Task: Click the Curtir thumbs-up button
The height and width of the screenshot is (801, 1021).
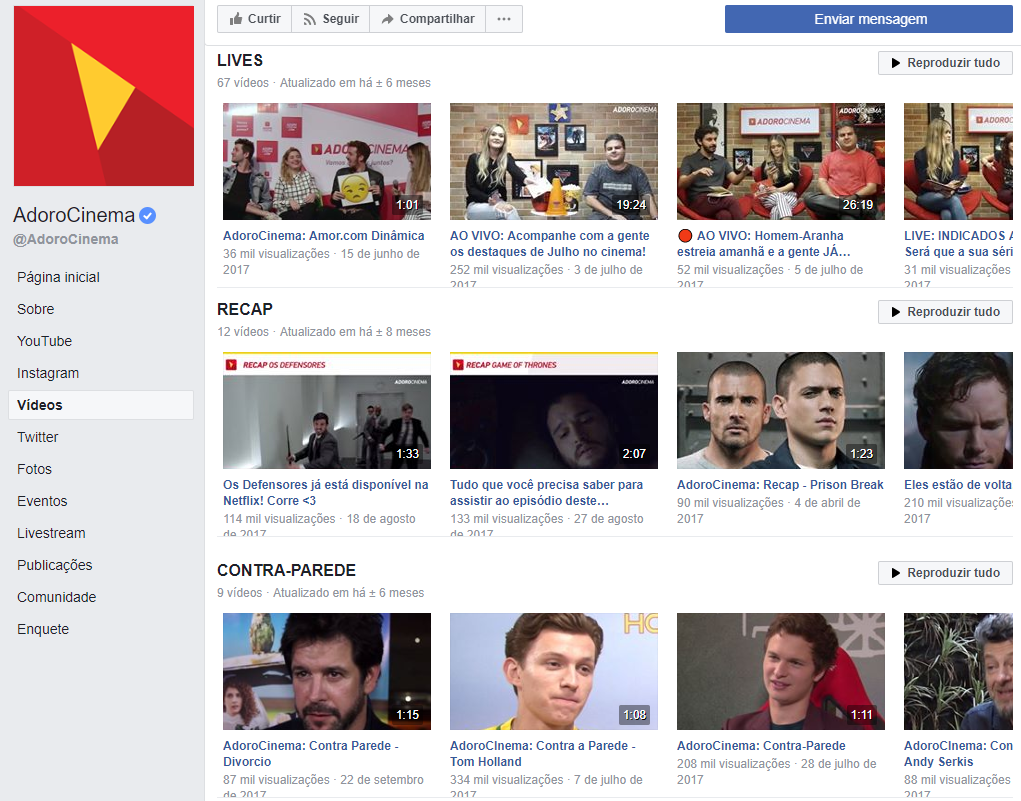Action: click(255, 19)
